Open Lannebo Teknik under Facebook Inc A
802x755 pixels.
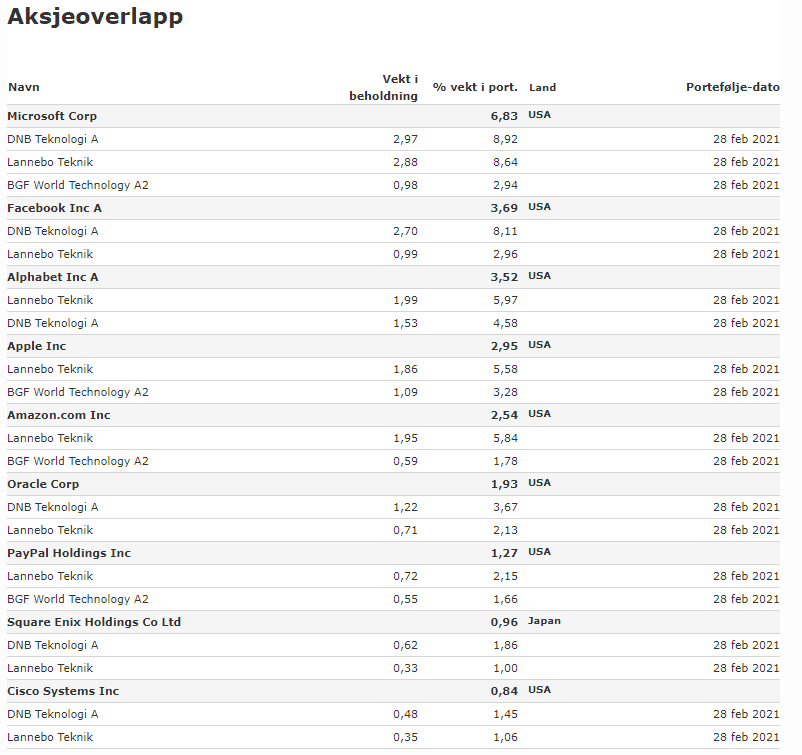(x=50, y=254)
